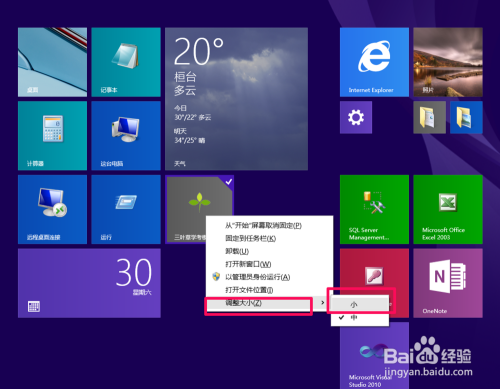This screenshot has height=389, width=500.
Task: Open the Run tile
Action: pyautogui.click(x=126, y=209)
